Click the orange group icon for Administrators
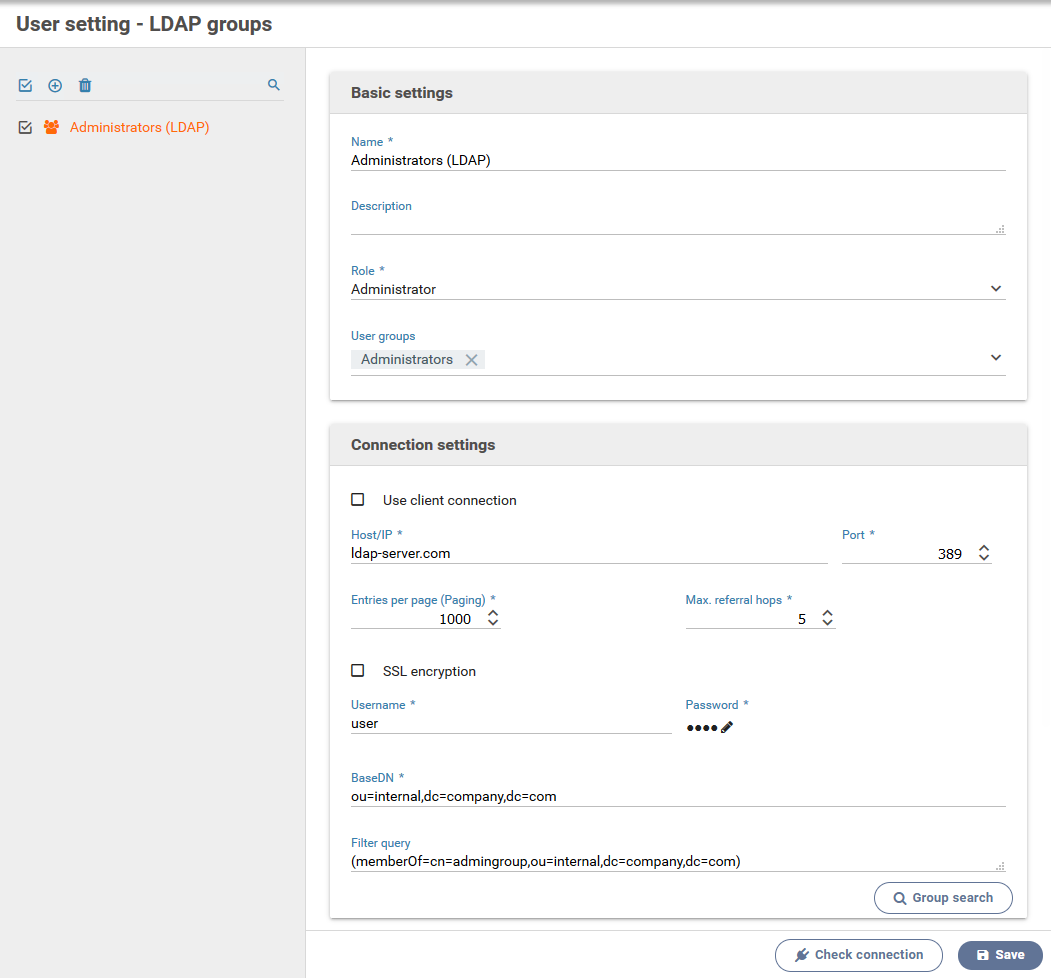 click(x=51, y=128)
